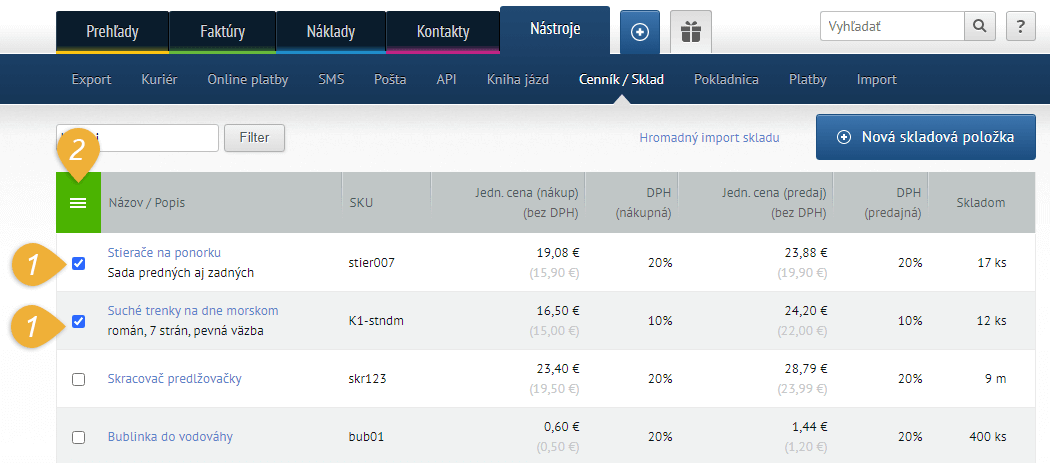Select Kniha jázd submenu item
1050x463 pixels.
pyautogui.click(x=518, y=80)
